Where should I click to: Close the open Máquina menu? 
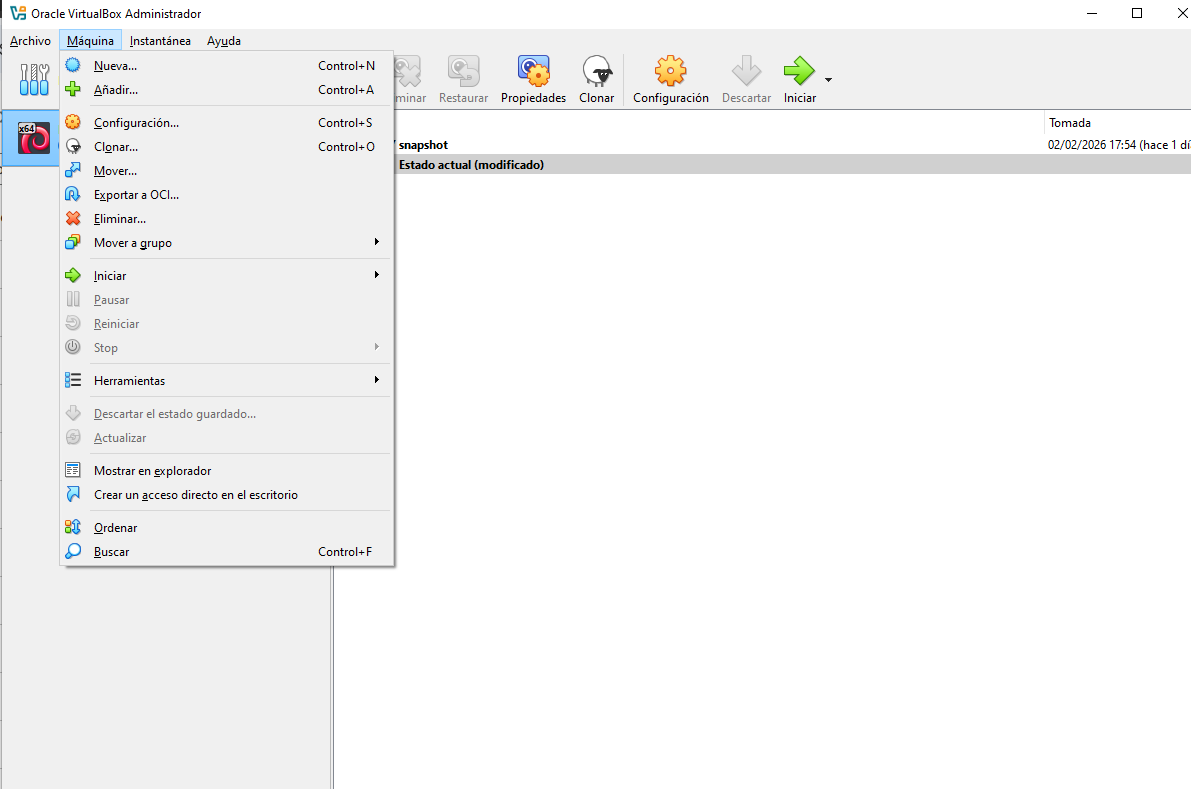pyautogui.click(x=90, y=40)
